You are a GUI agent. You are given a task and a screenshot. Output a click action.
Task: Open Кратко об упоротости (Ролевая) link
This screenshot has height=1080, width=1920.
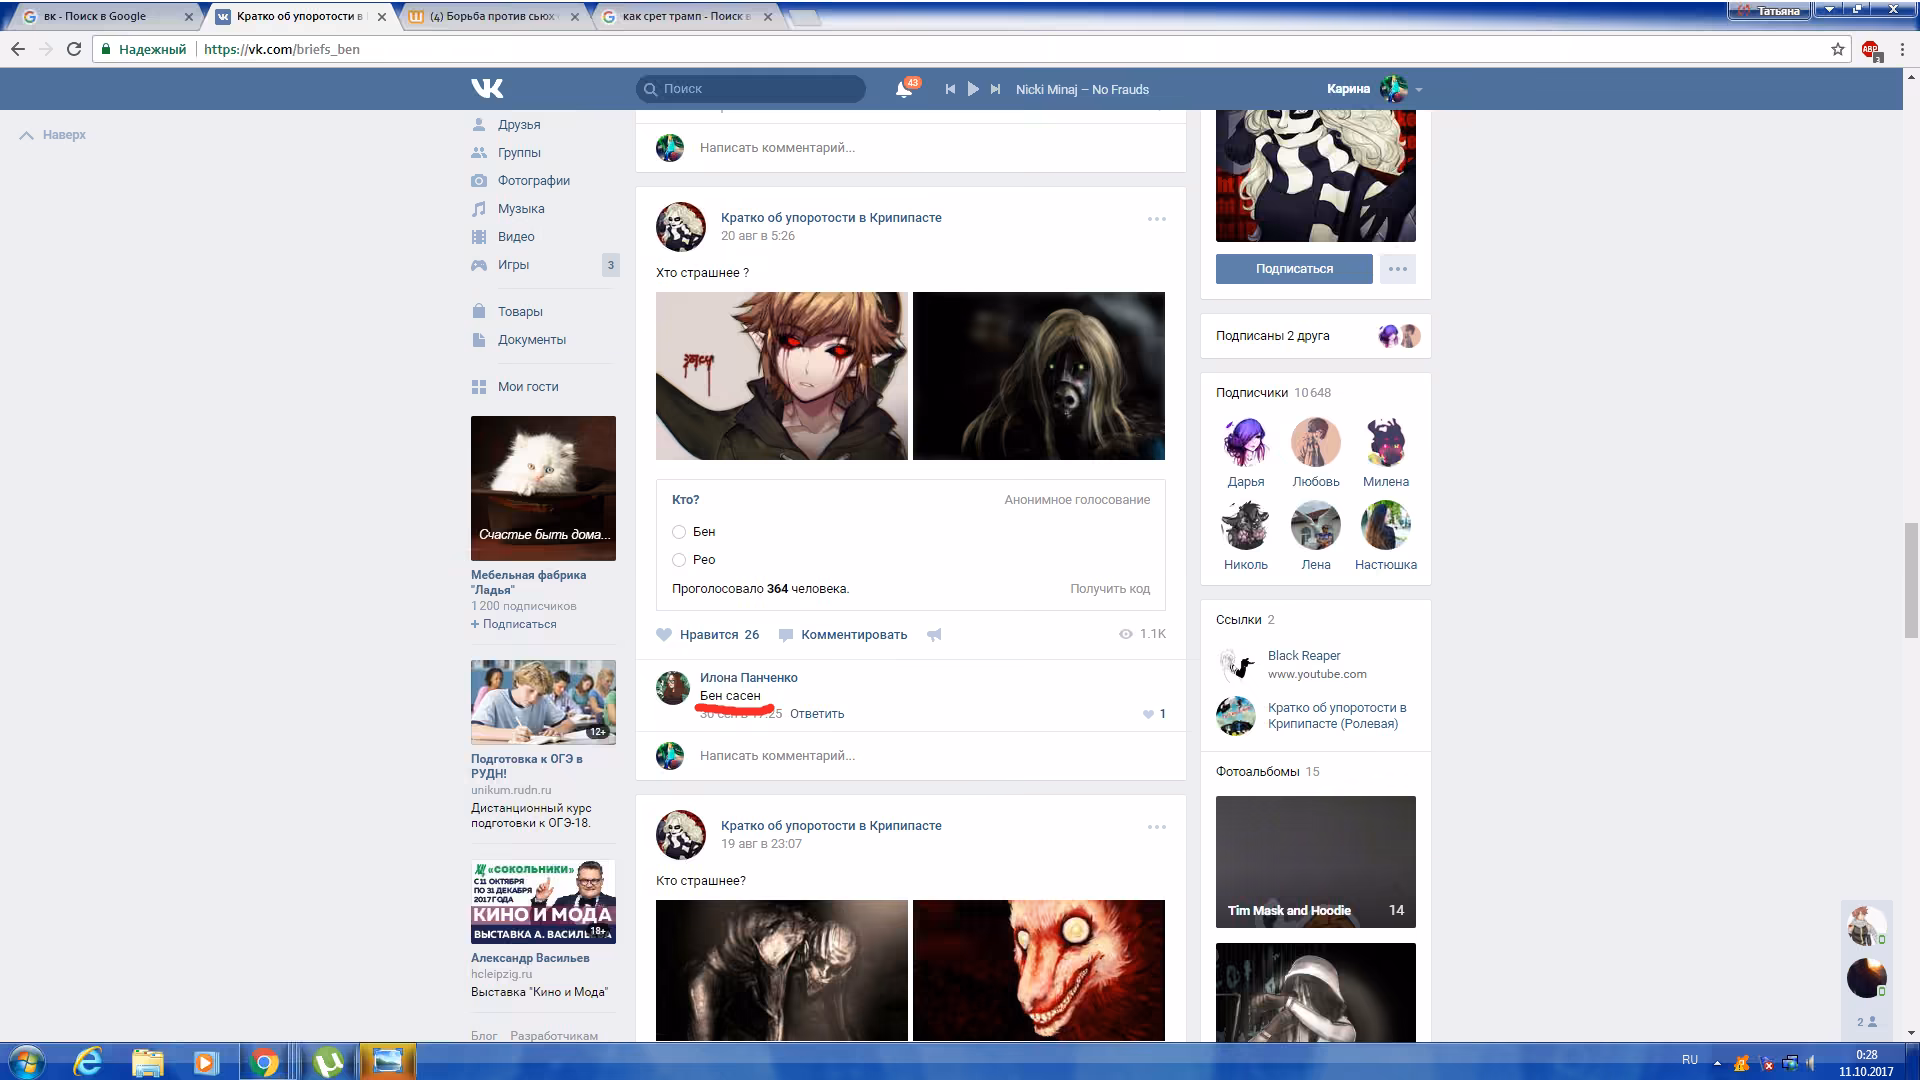pyautogui.click(x=1337, y=716)
